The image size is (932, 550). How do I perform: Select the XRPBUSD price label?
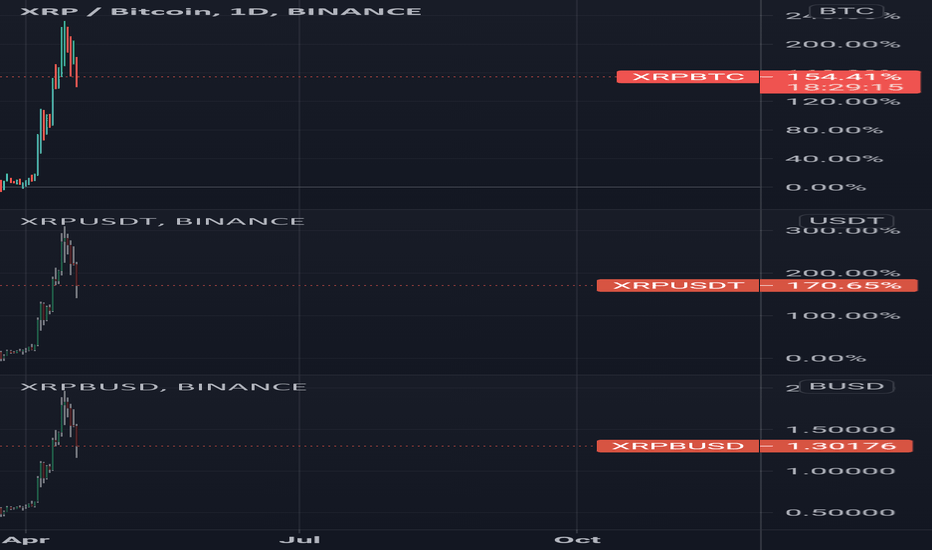[678, 446]
